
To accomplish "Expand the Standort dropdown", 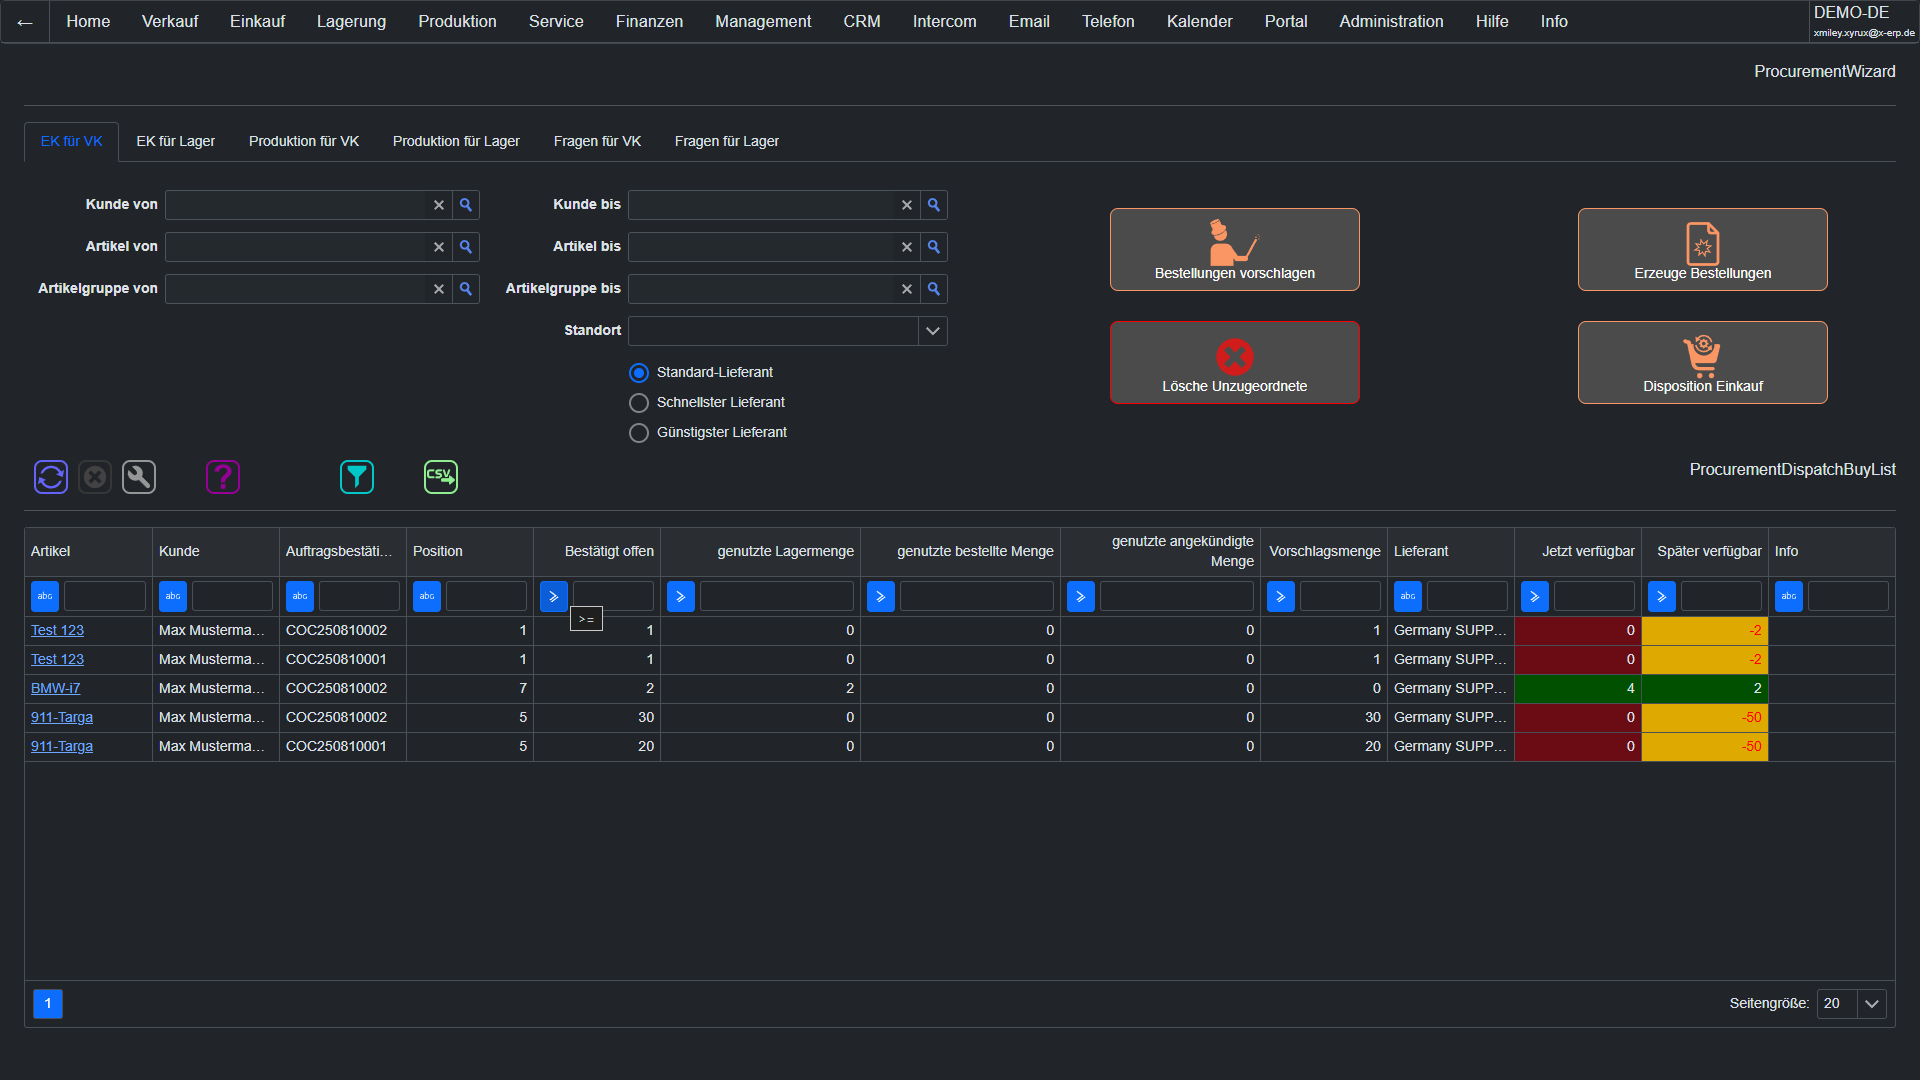I will (x=933, y=331).
